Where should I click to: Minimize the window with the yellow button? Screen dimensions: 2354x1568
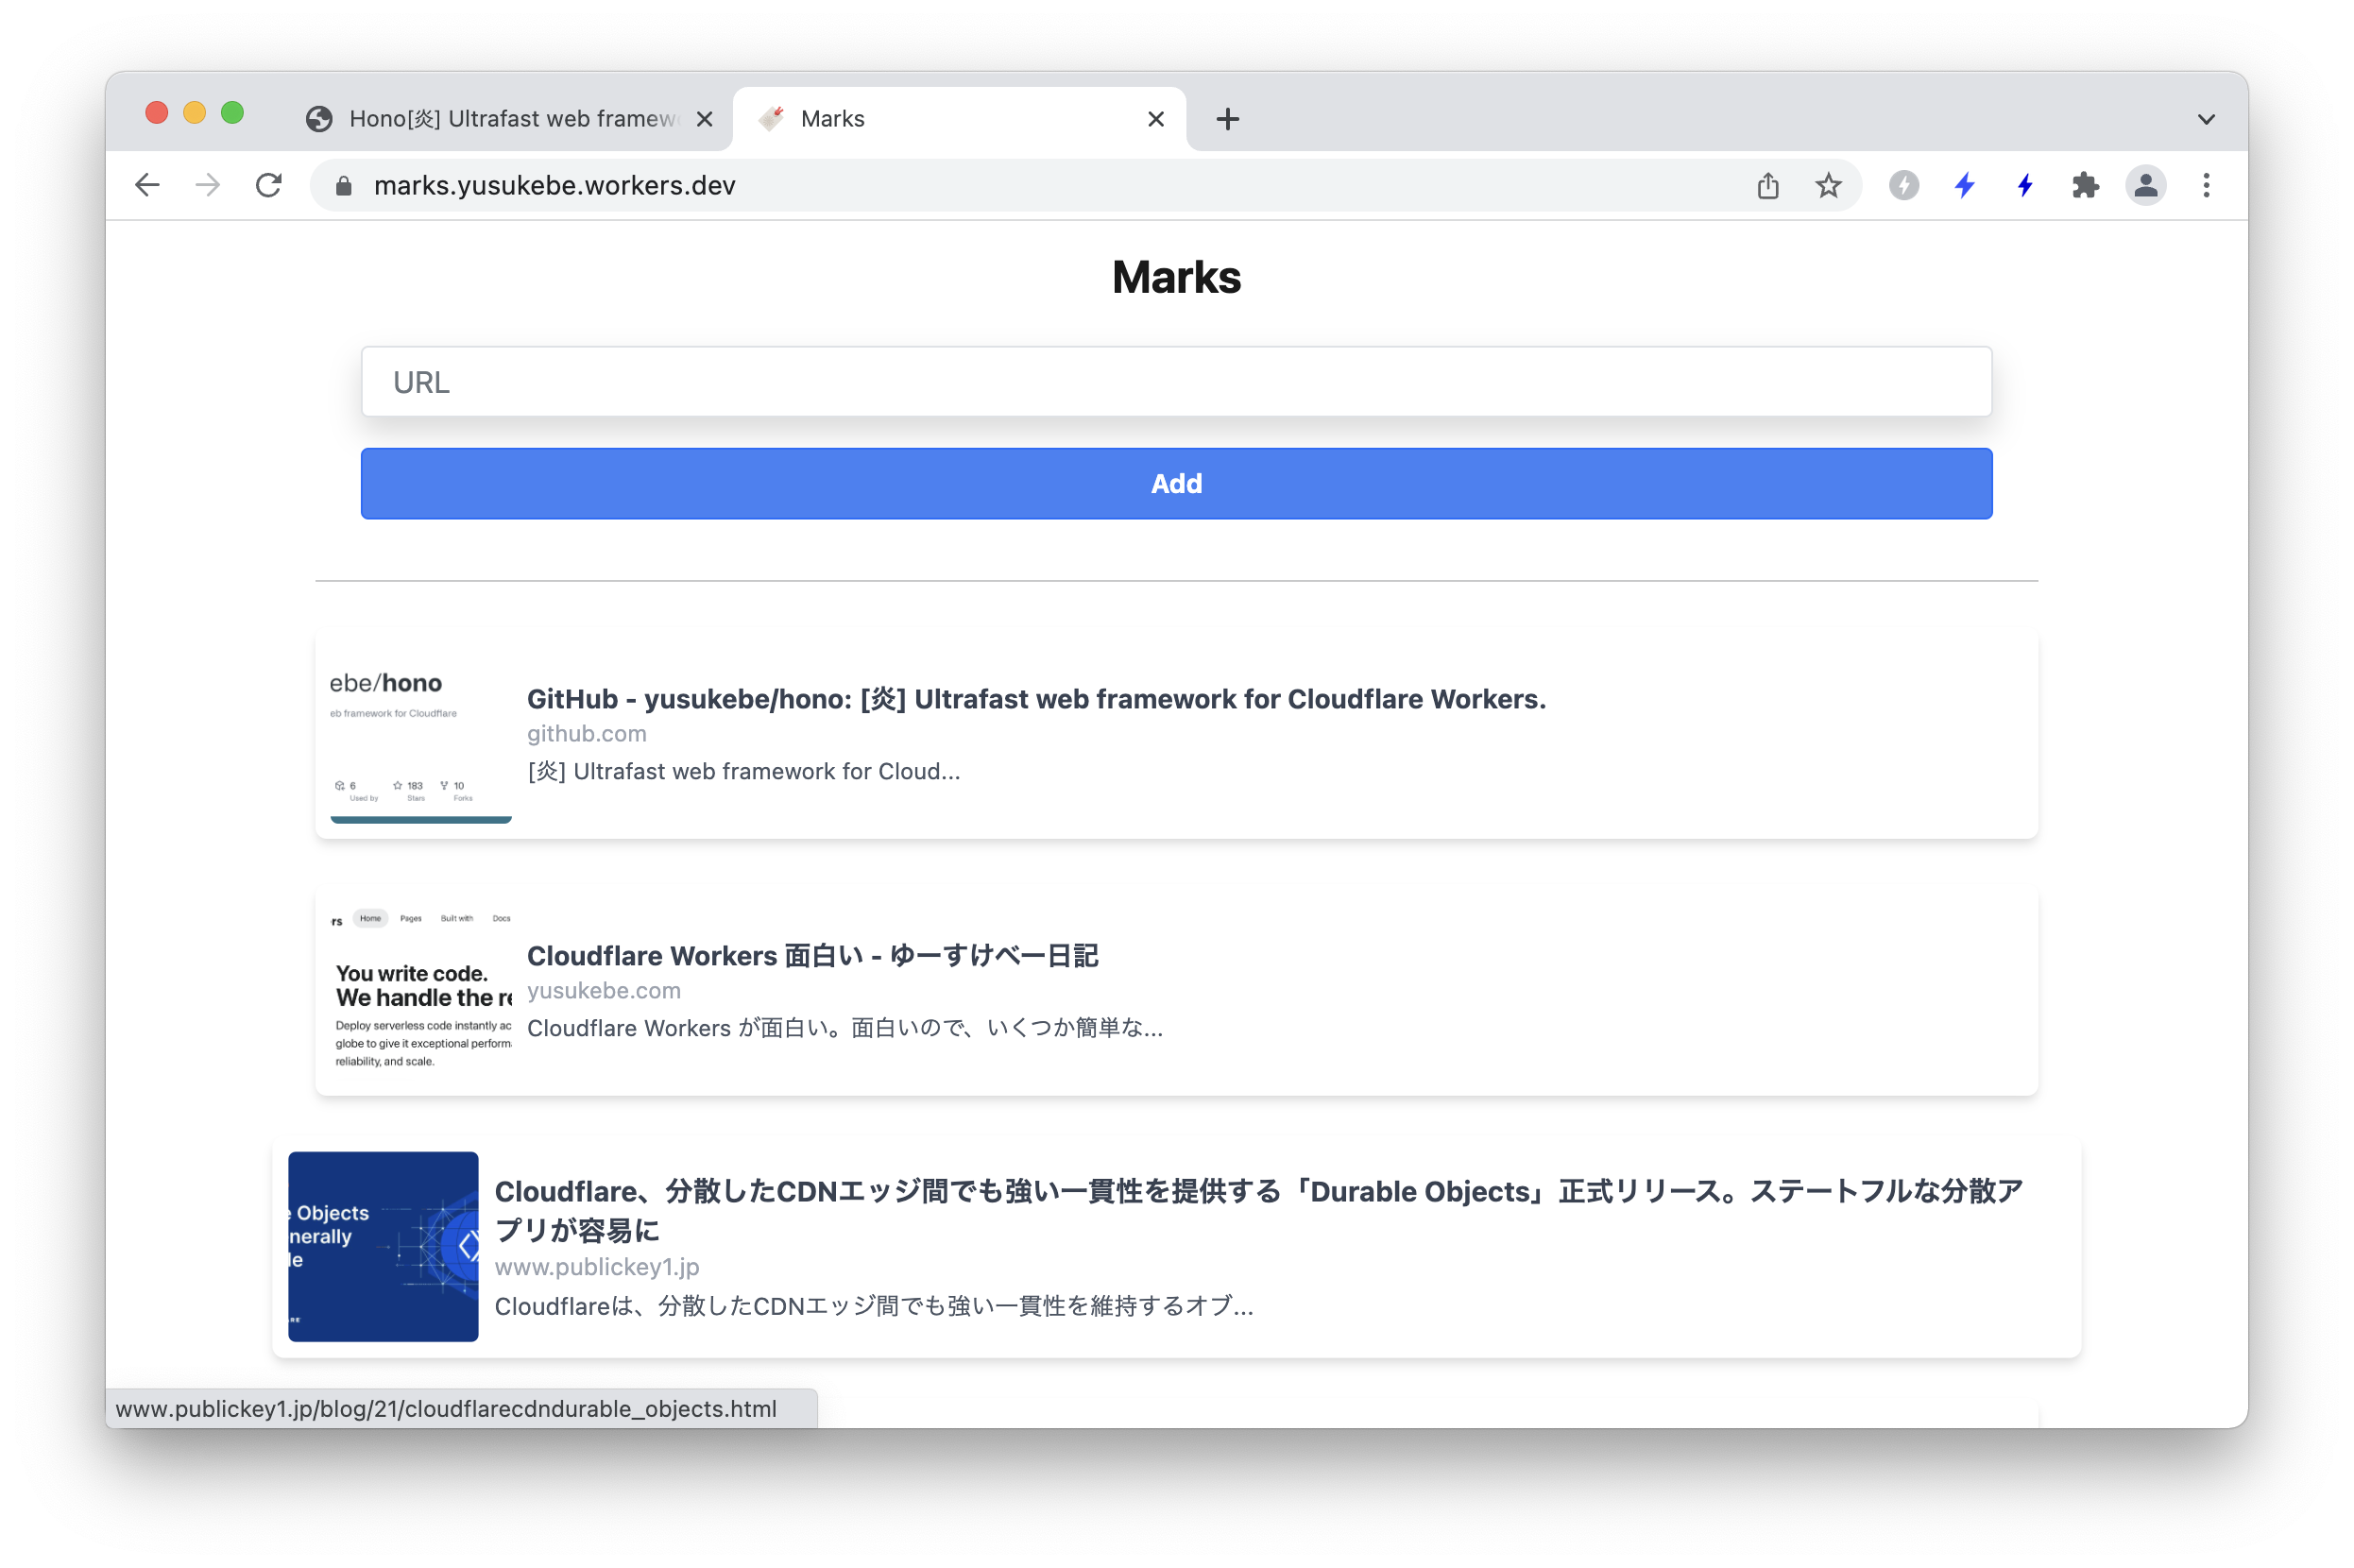(x=195, y=113)
